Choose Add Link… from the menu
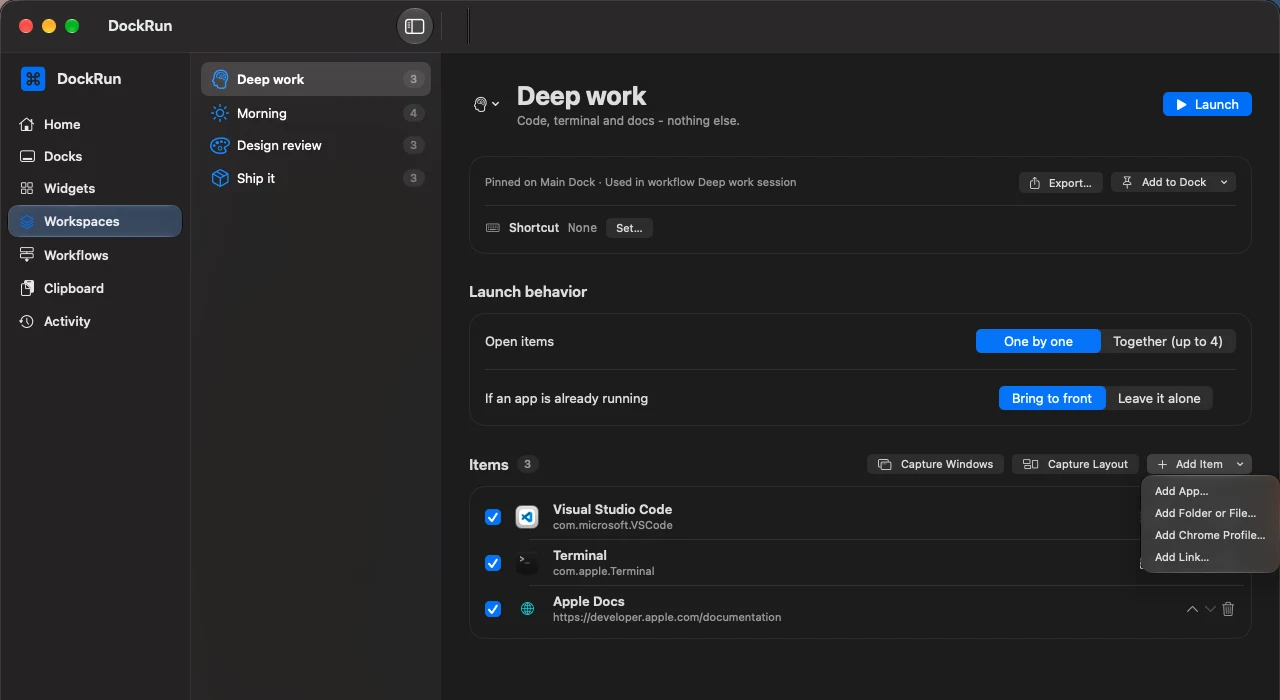1280x700 pixels. [x=1209, y=557]
